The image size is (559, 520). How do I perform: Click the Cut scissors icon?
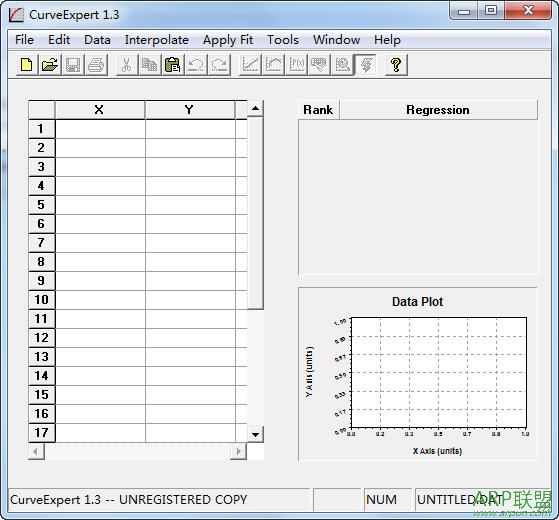[x=127, y=65]
